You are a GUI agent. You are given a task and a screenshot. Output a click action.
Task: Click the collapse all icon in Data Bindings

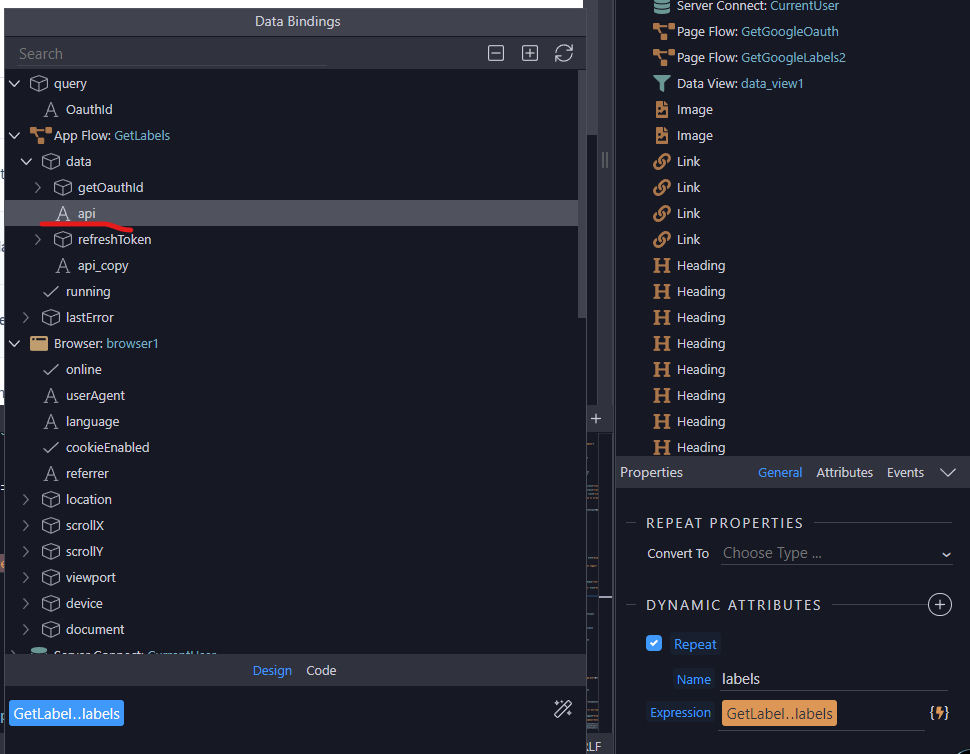coord(496,54)
